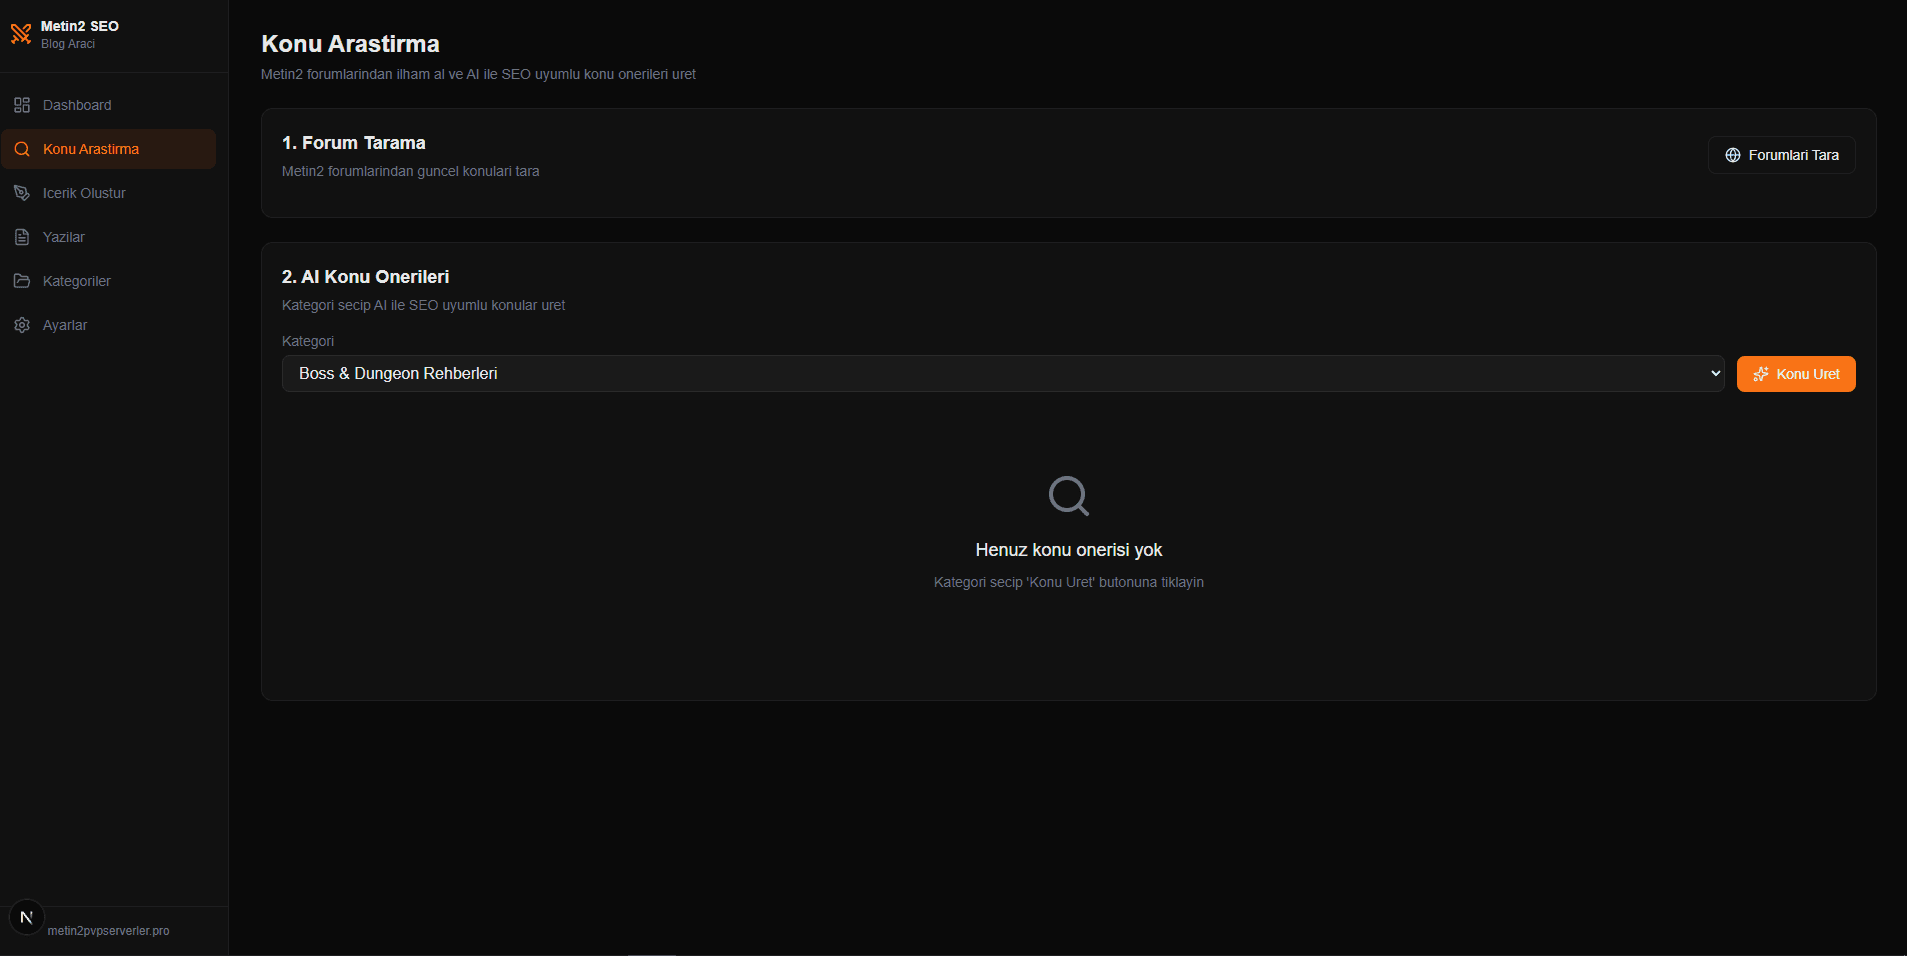The width and height of the screenshot is (1907, 956).
Task: Click the Icerik Olustur pen icon
Action: click(22, 193)
